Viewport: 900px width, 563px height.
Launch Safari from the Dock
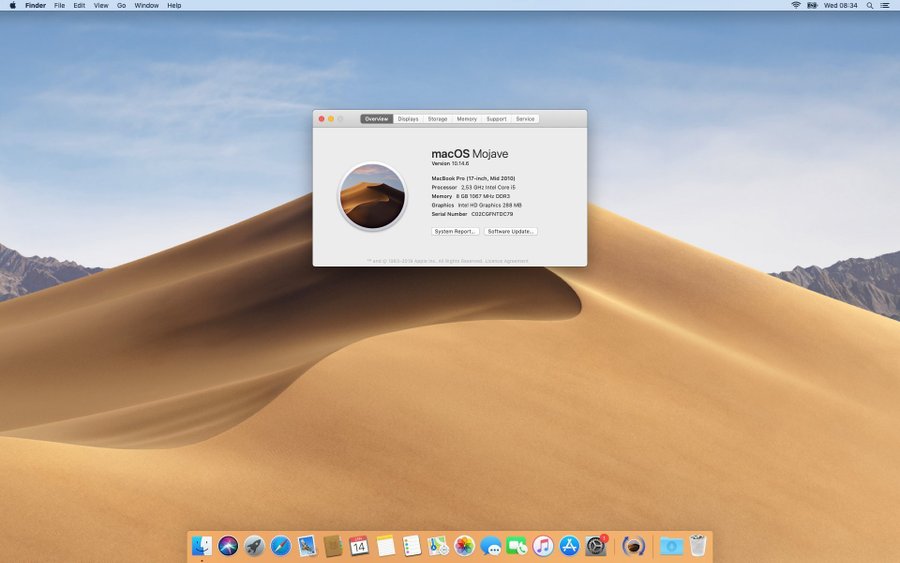coord(281,546)
